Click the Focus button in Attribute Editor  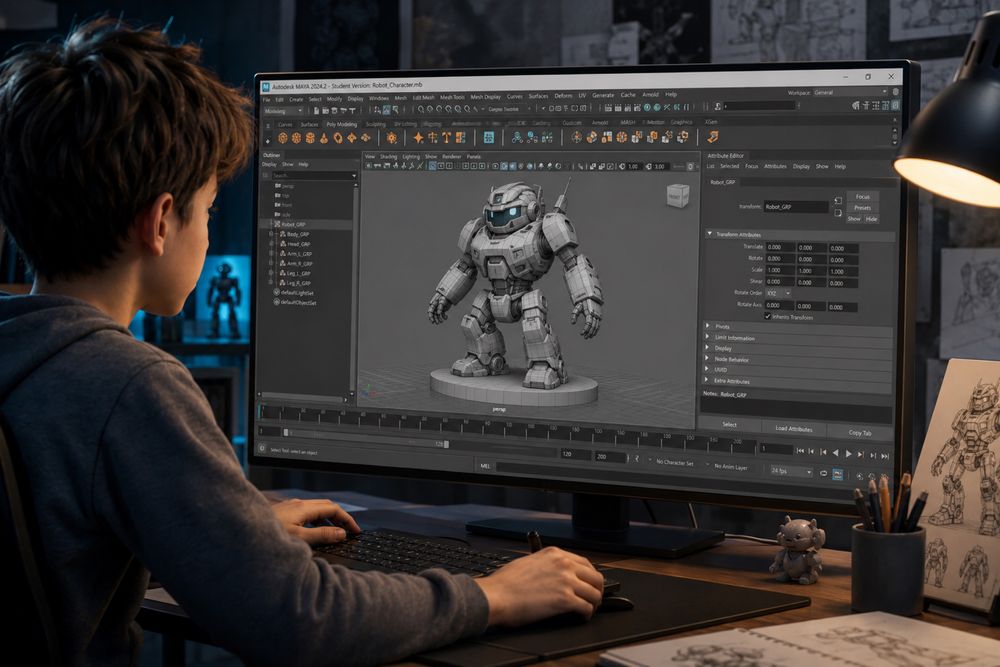pos(862,196)
